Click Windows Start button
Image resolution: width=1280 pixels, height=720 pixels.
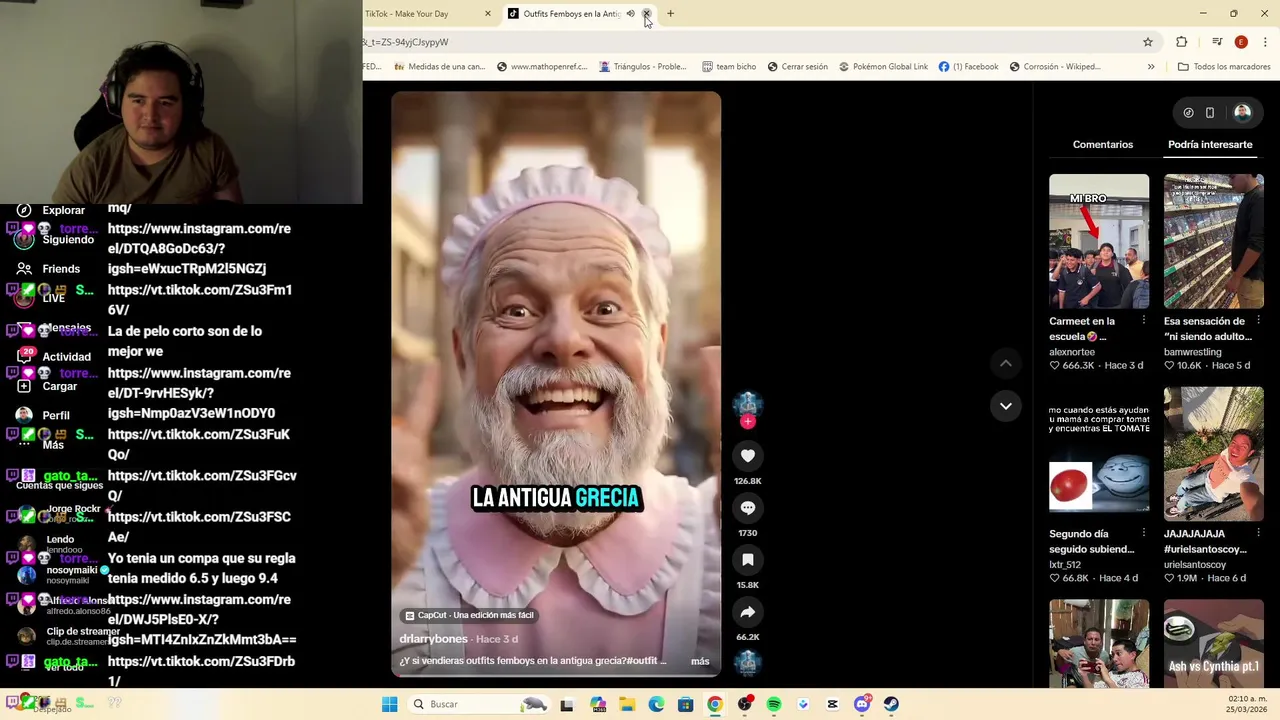tap(389, 704)
